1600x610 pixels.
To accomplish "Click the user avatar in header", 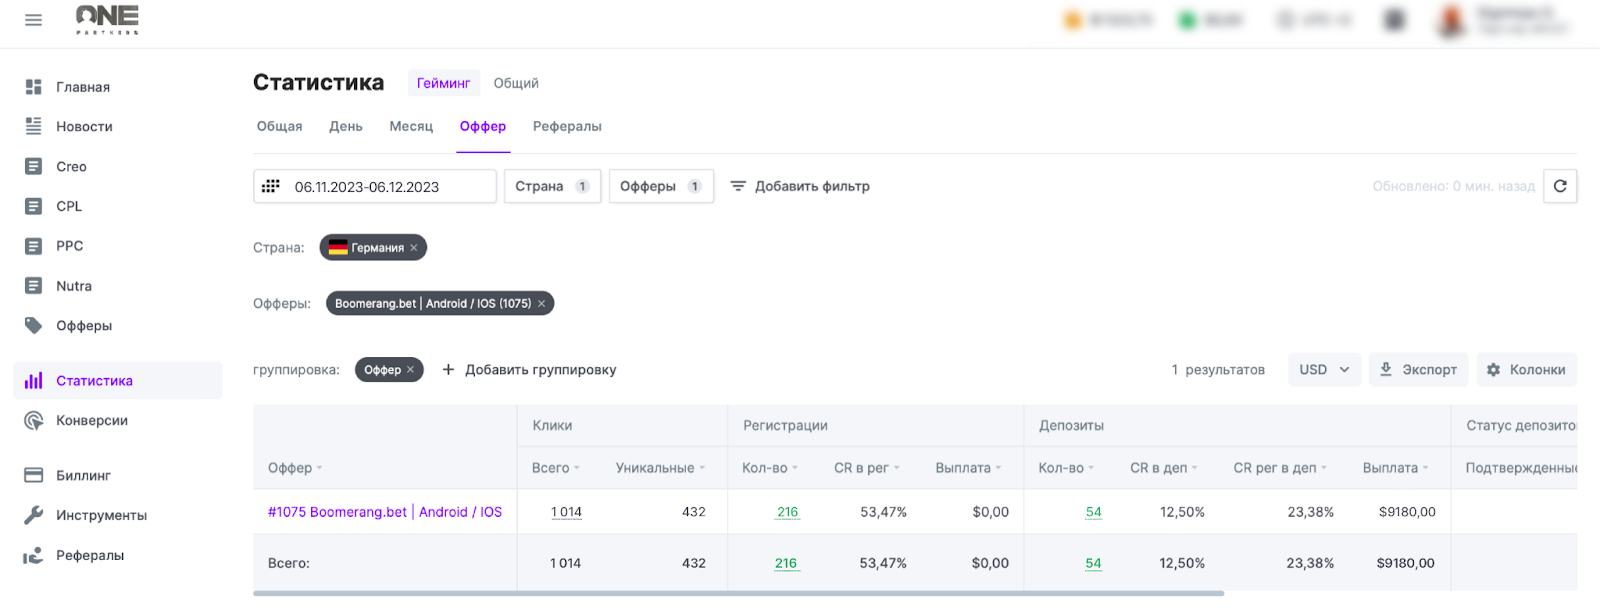I will click(1451, 20).
